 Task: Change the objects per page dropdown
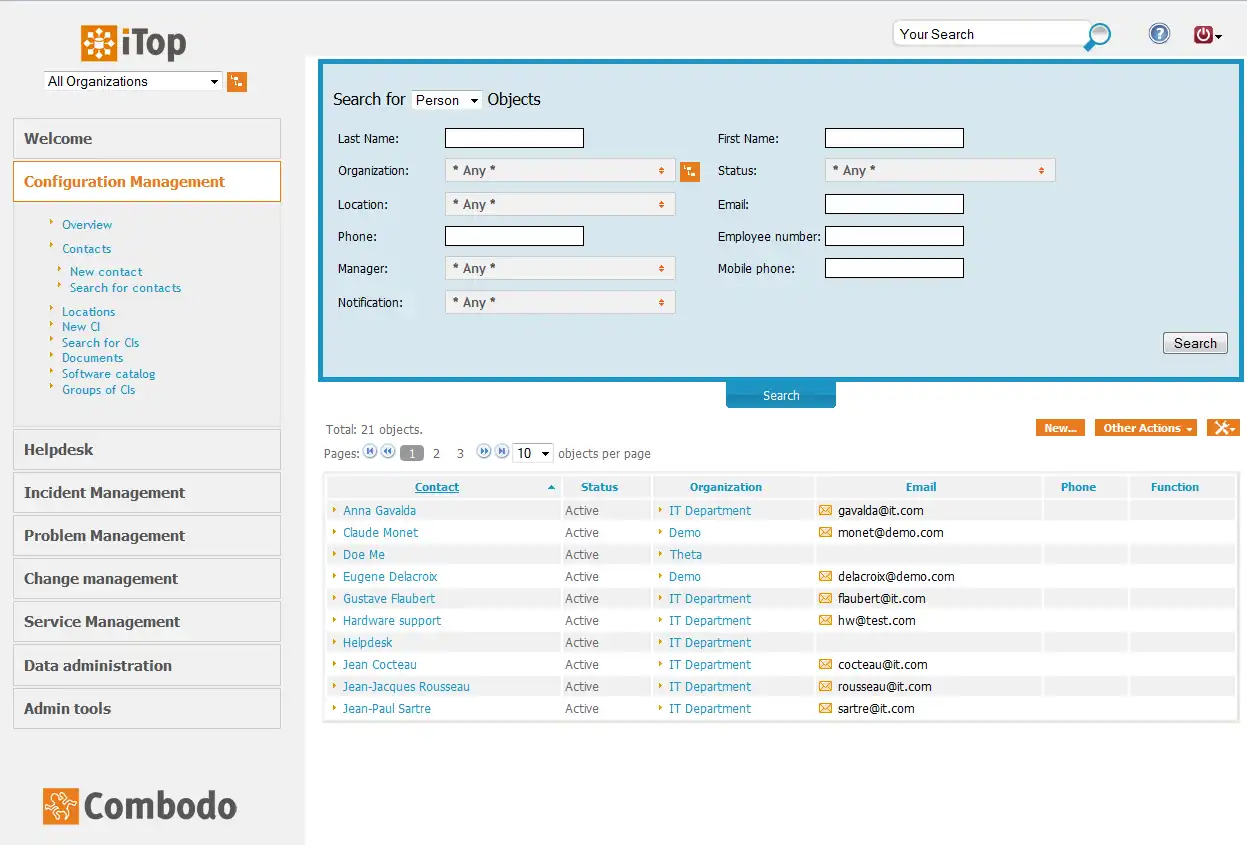[532, 452]
